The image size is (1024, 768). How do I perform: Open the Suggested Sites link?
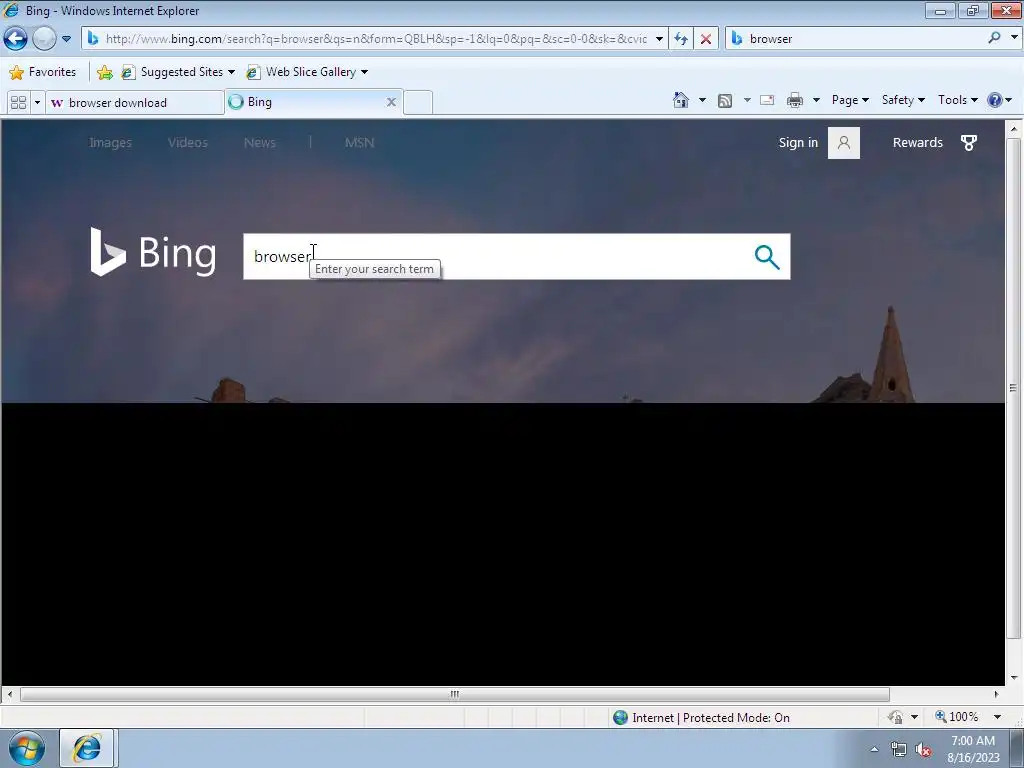pos(178,72)
